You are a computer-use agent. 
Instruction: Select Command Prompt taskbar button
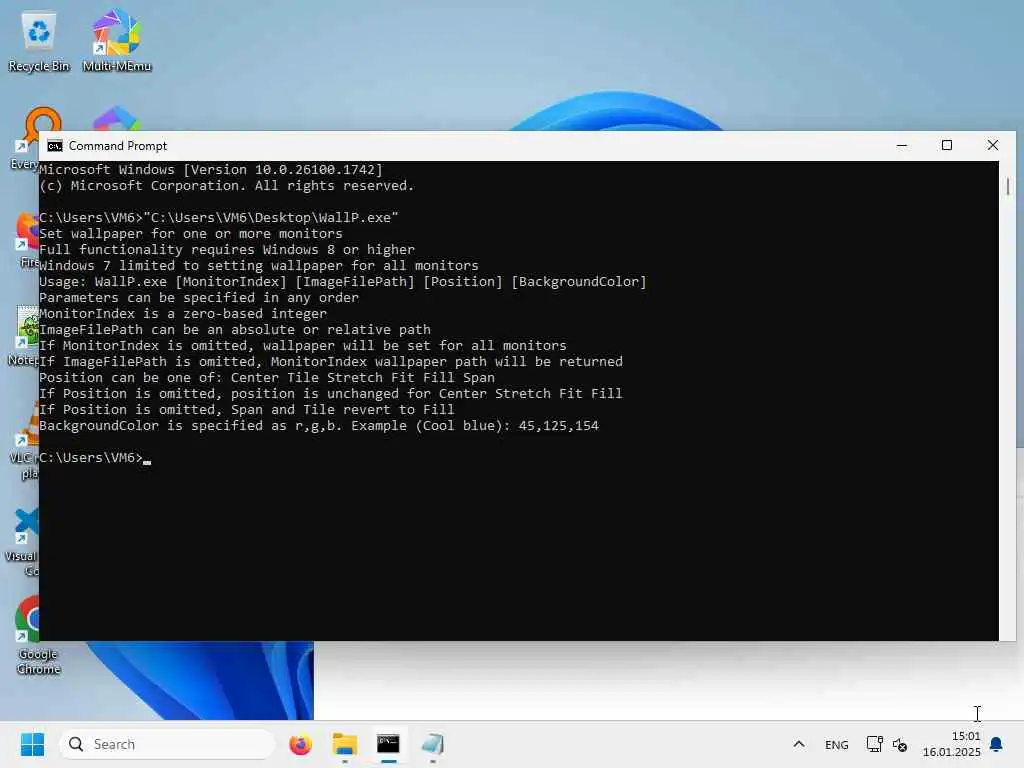click(x=389, y=744)
